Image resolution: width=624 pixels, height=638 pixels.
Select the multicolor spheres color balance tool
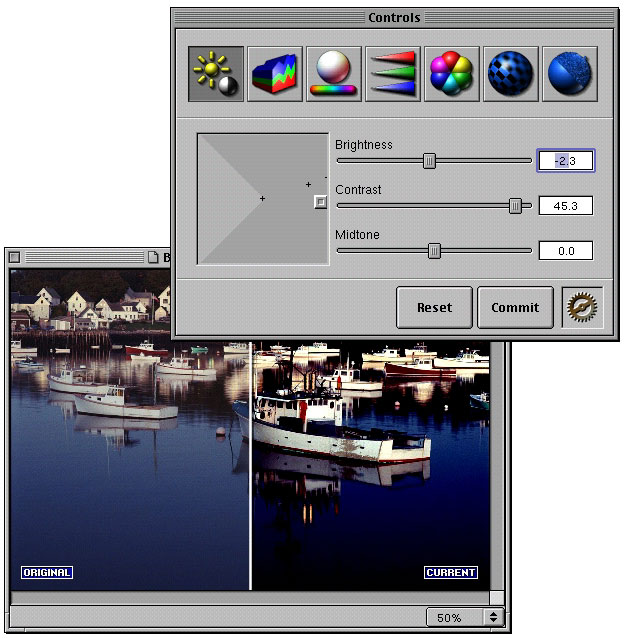pos(452,74)
